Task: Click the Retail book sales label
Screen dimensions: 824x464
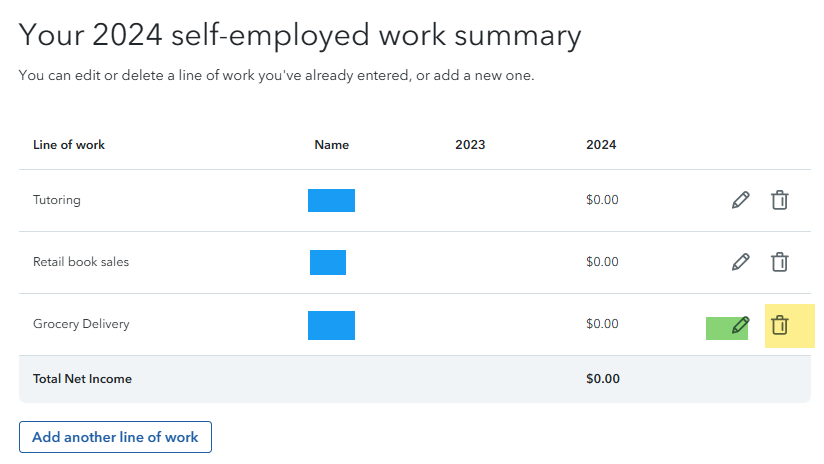Action: [81, 262]
